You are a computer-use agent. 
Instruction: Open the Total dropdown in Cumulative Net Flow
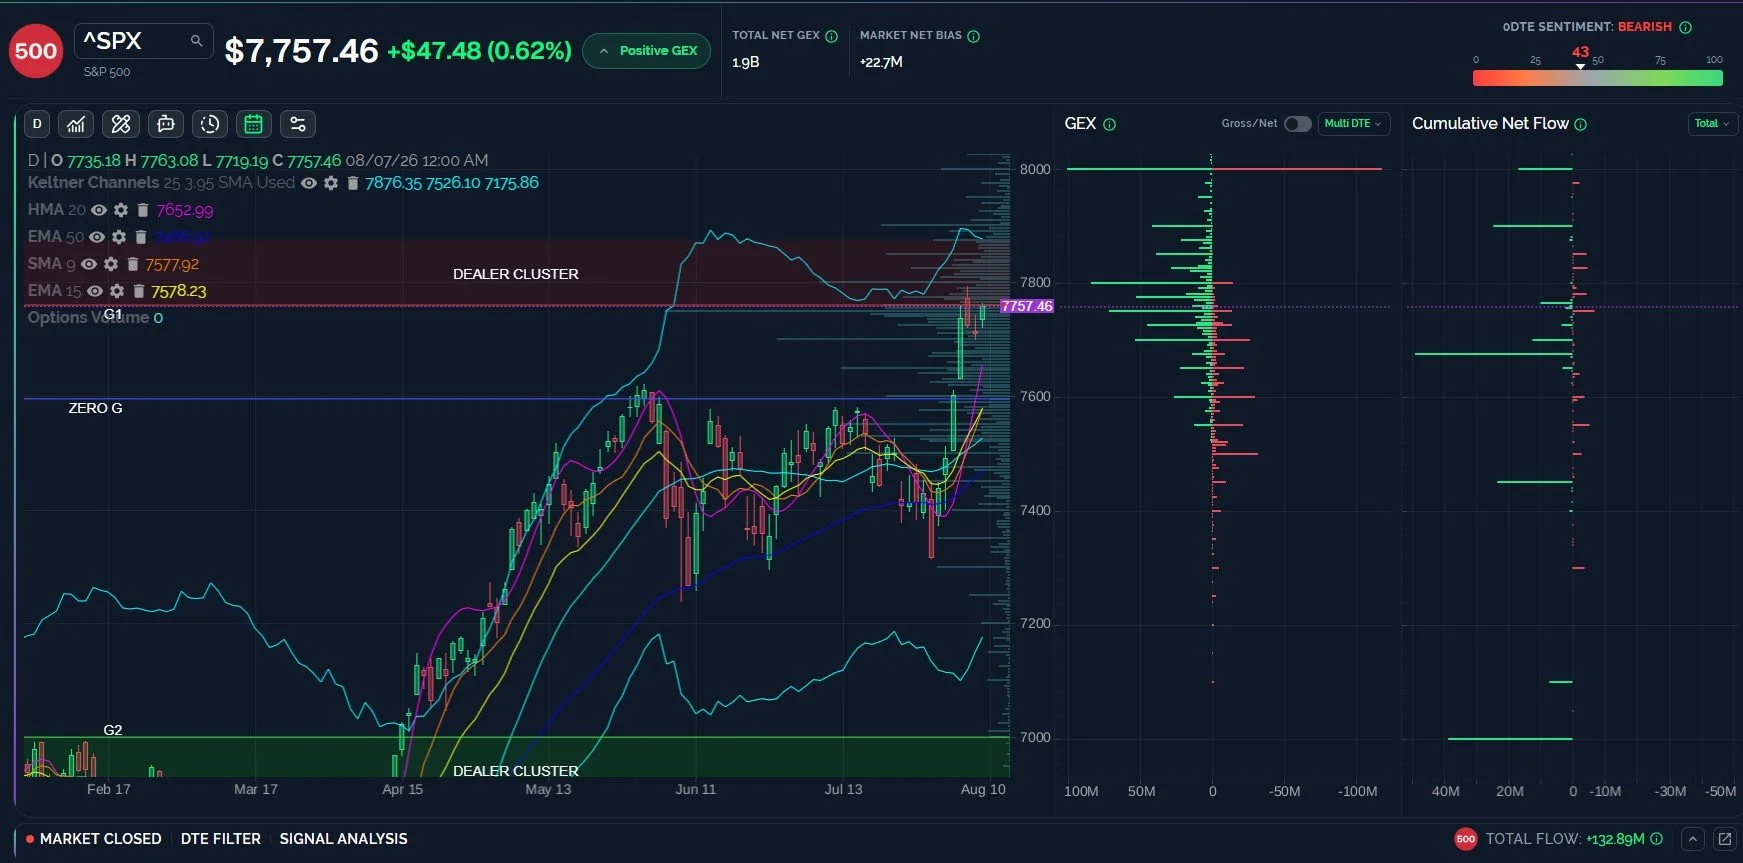1711,124
